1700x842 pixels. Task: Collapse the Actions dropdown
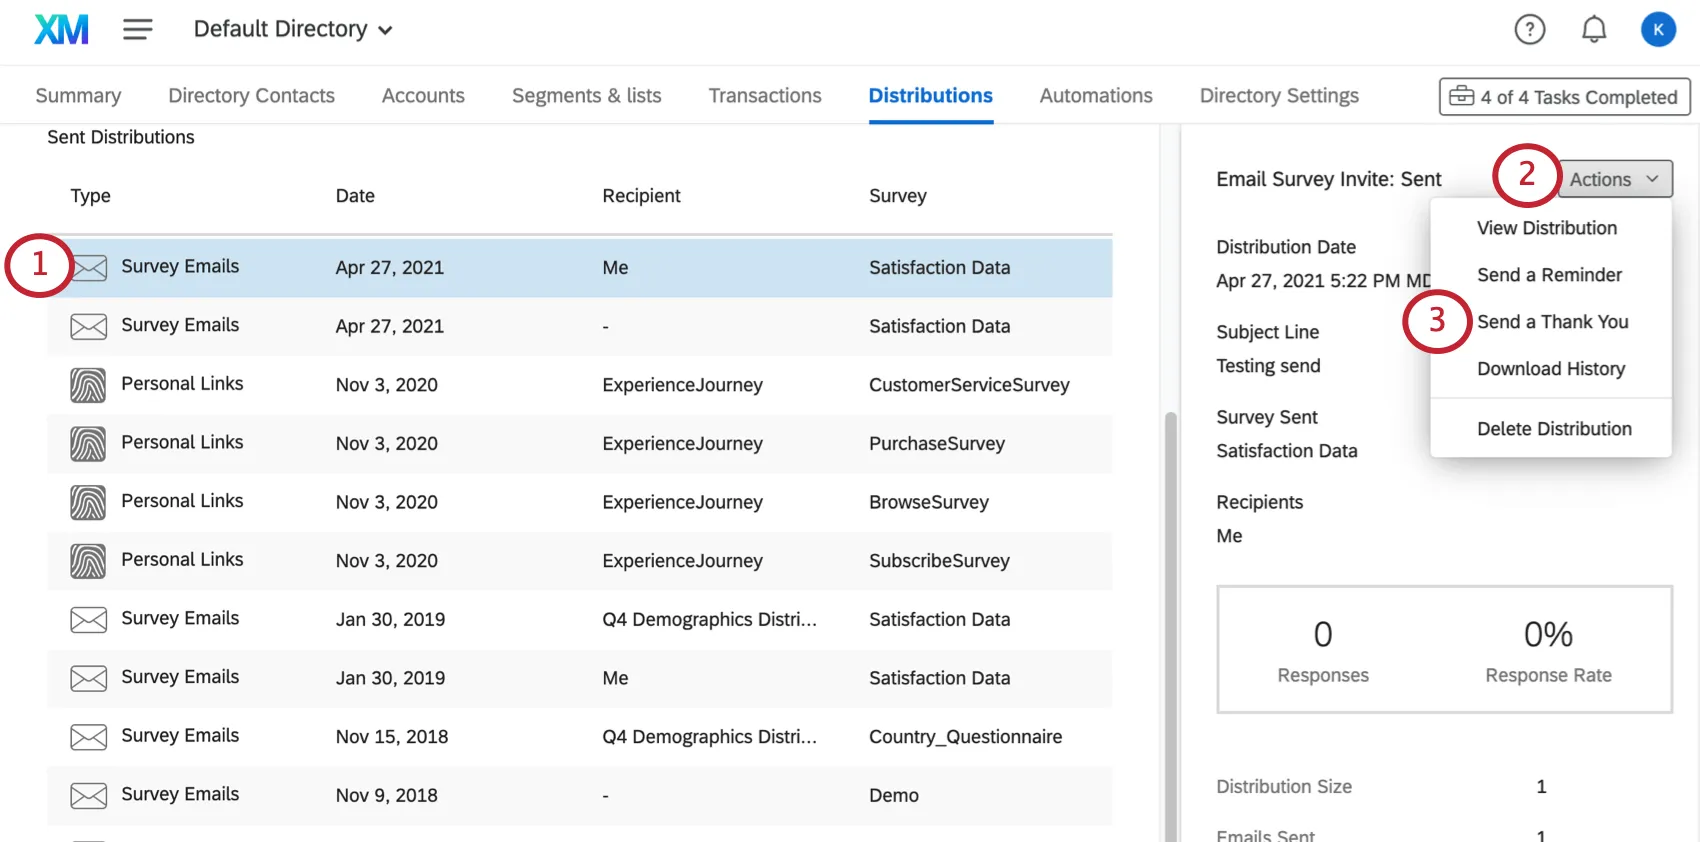(1614, 179)
